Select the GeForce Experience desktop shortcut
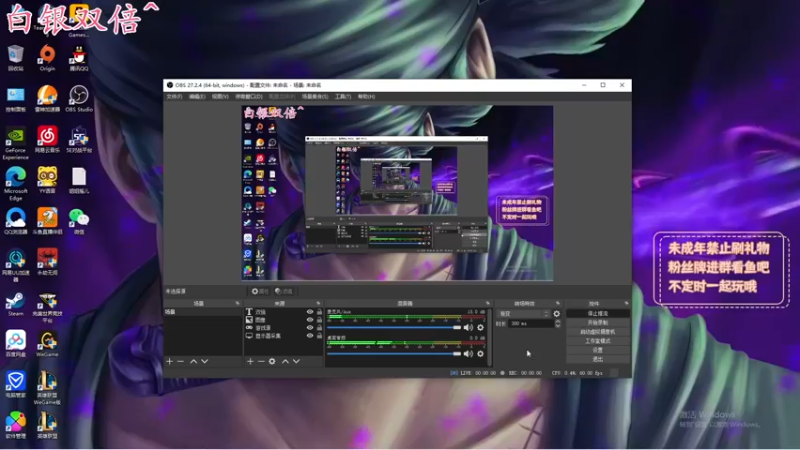Viewport: 800px width, 450px height. (15, 143)
